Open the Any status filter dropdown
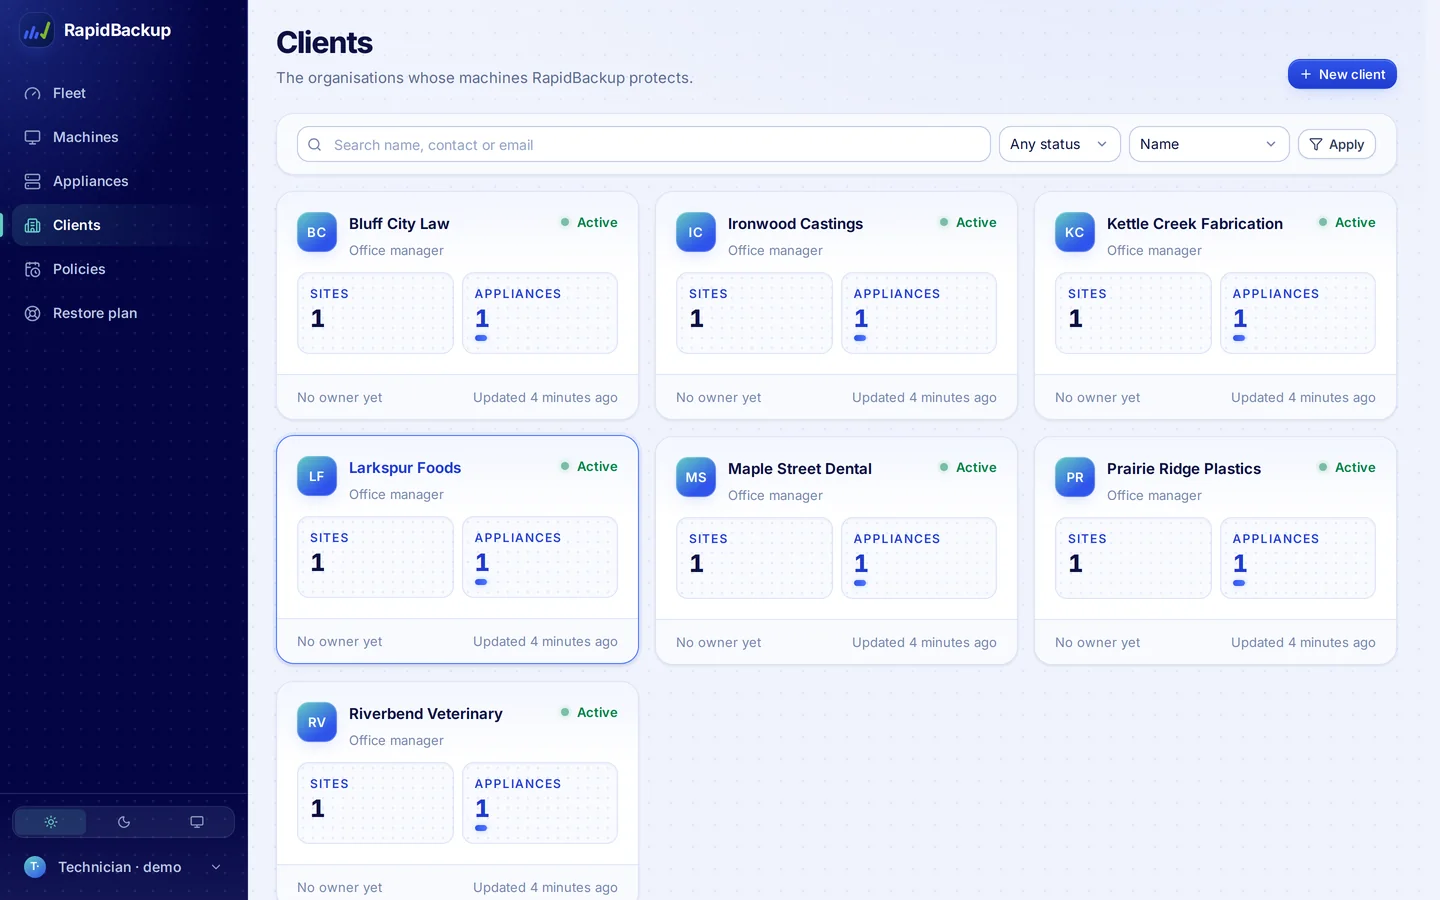The height and width of the screenshot is (900, 1440). click(1060, 144)
